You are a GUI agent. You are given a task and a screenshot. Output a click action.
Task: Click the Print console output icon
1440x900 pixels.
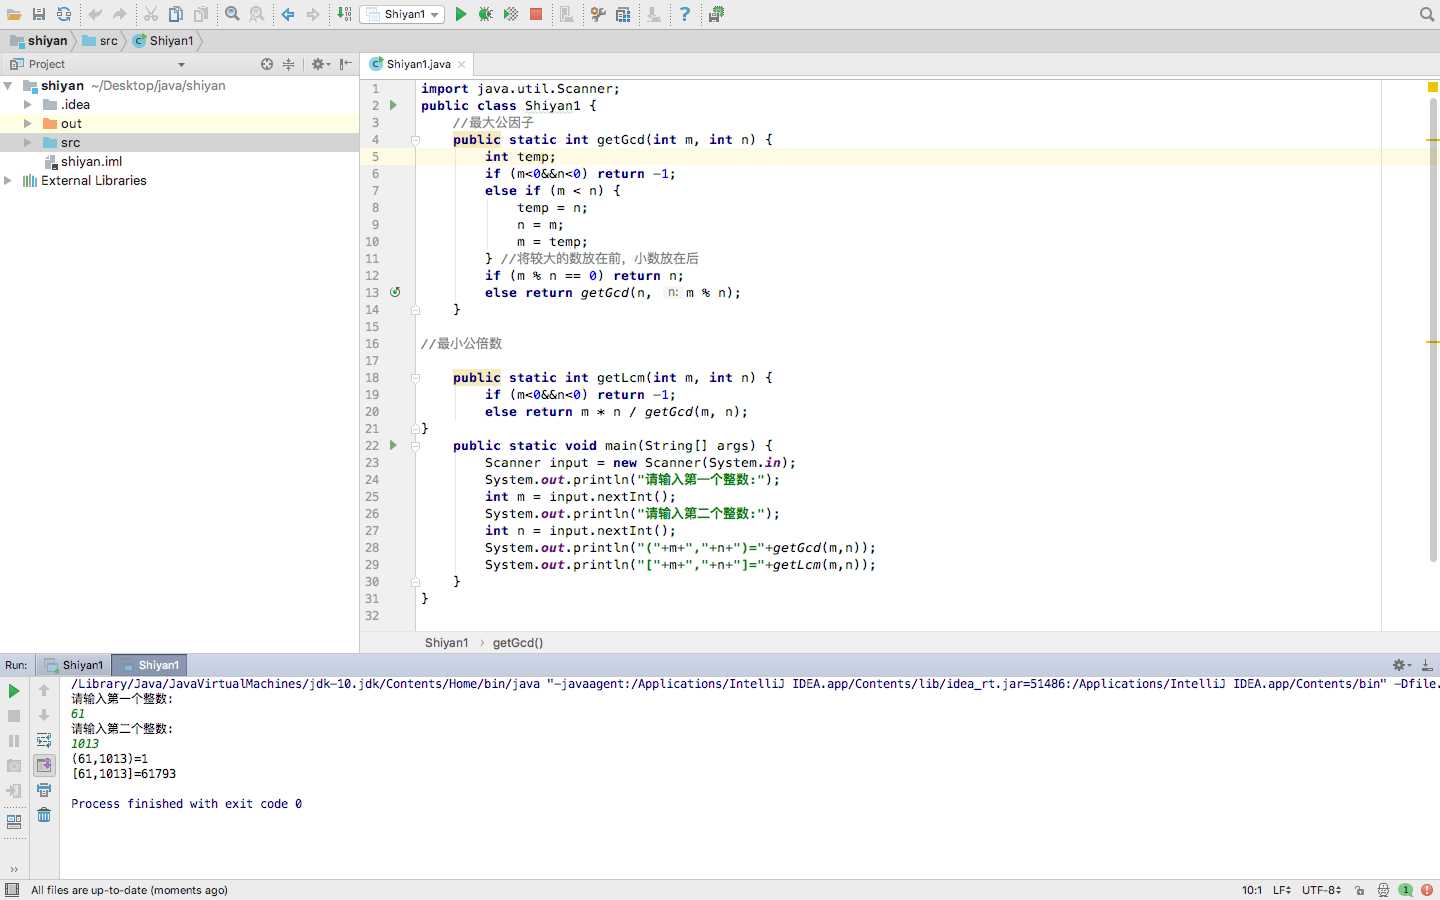[x=44, y=791]
